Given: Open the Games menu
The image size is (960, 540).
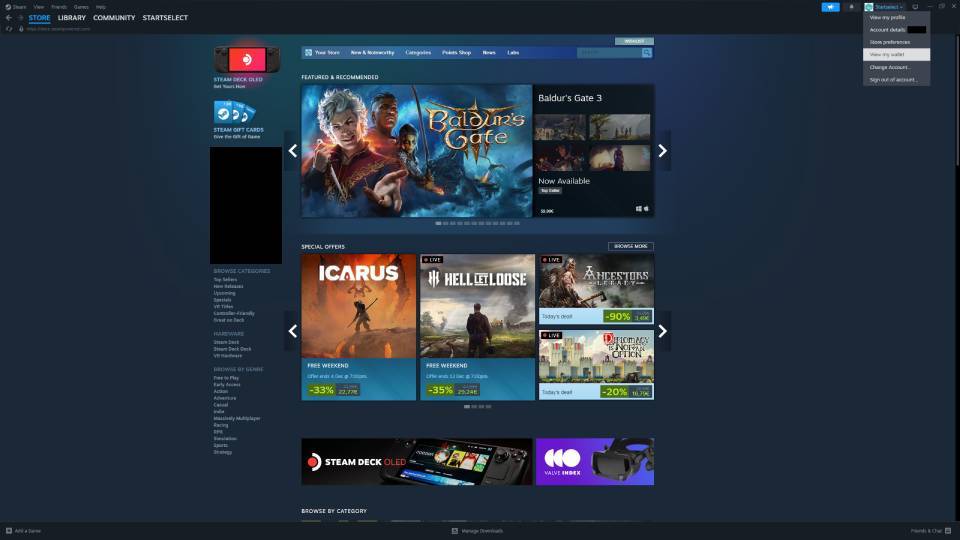Looking at the screenshot, I should tap(81, 7).
